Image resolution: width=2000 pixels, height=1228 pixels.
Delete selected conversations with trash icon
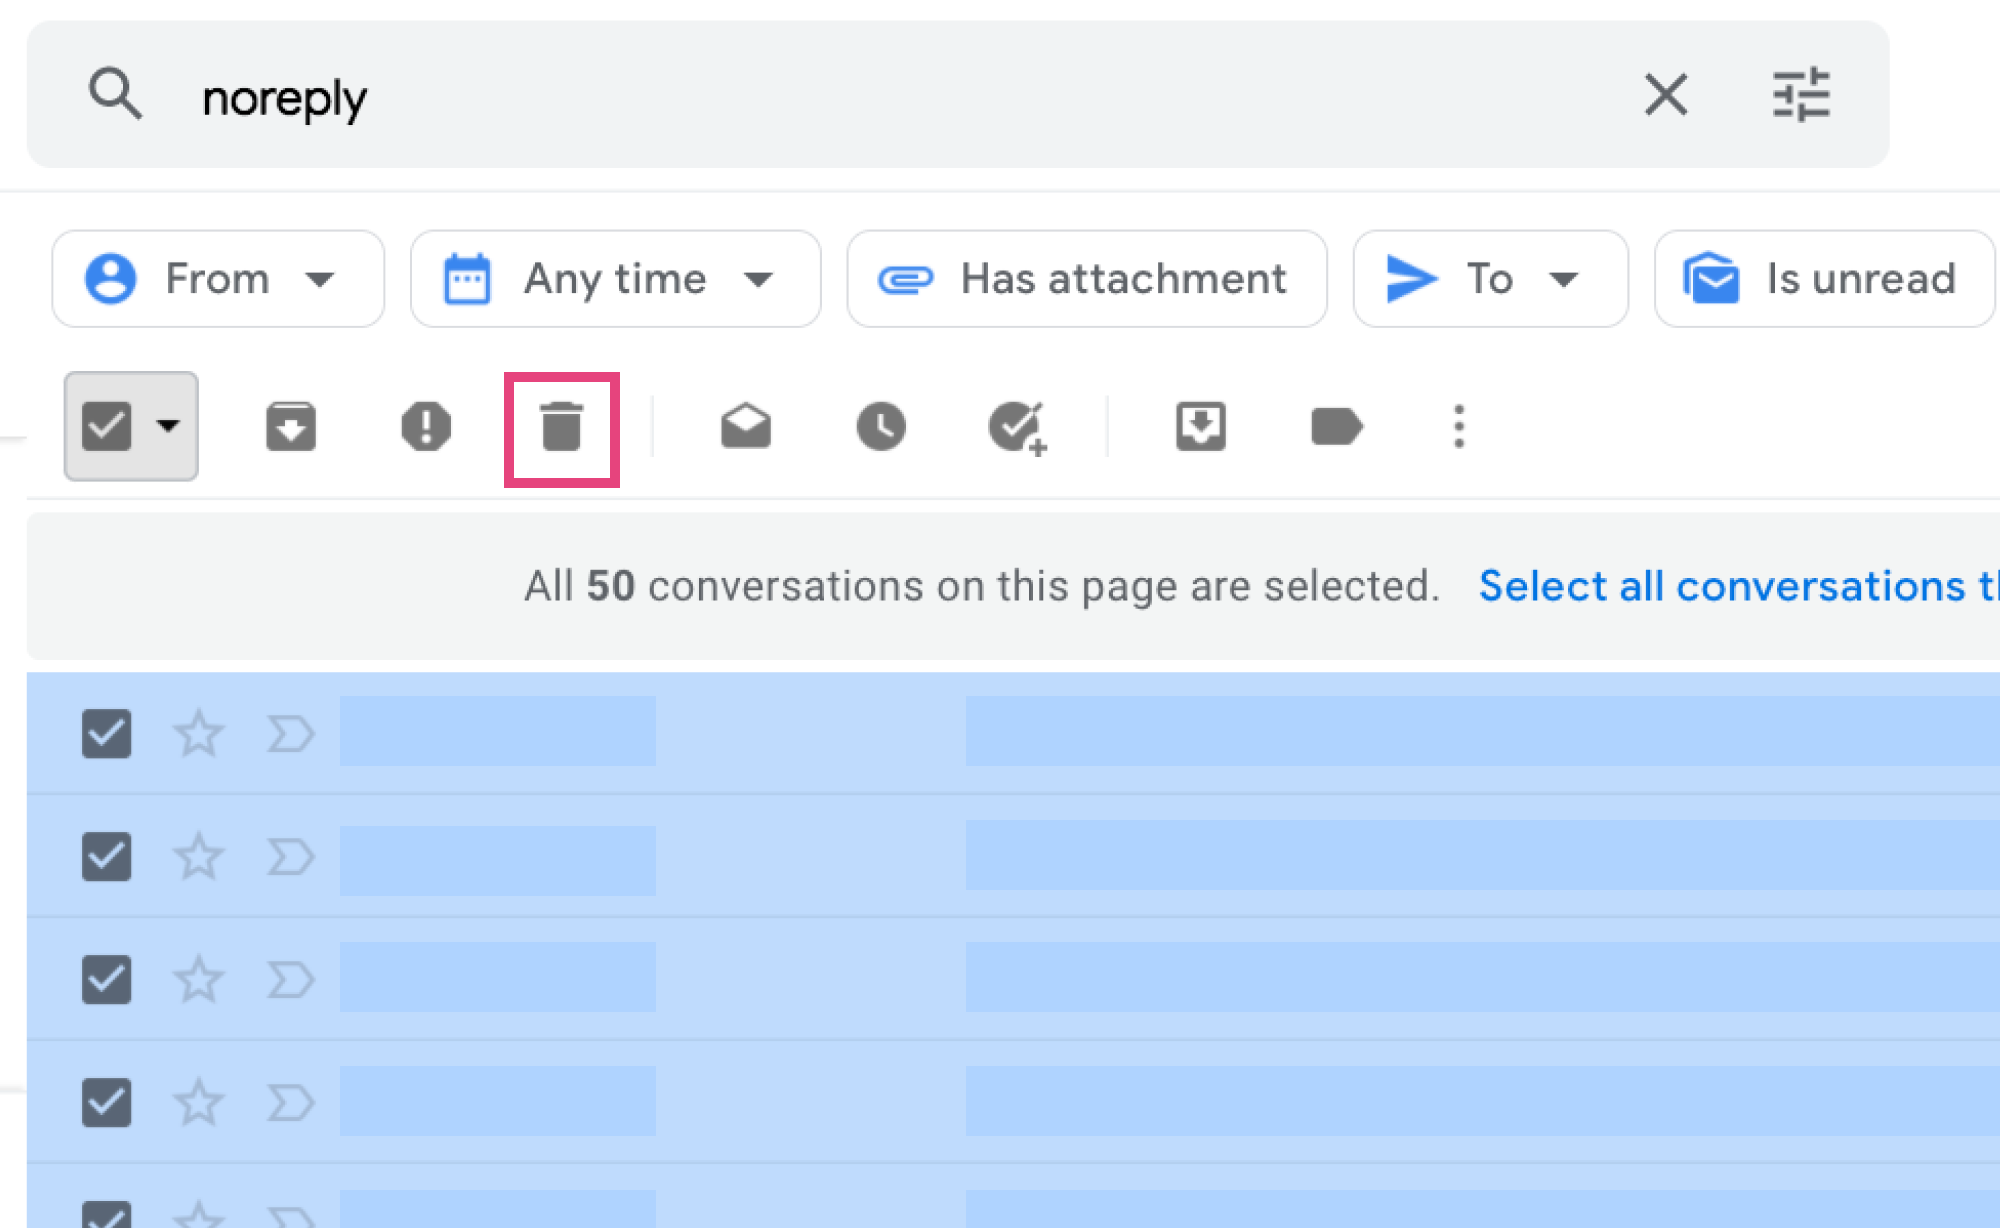tap(561, 428)
